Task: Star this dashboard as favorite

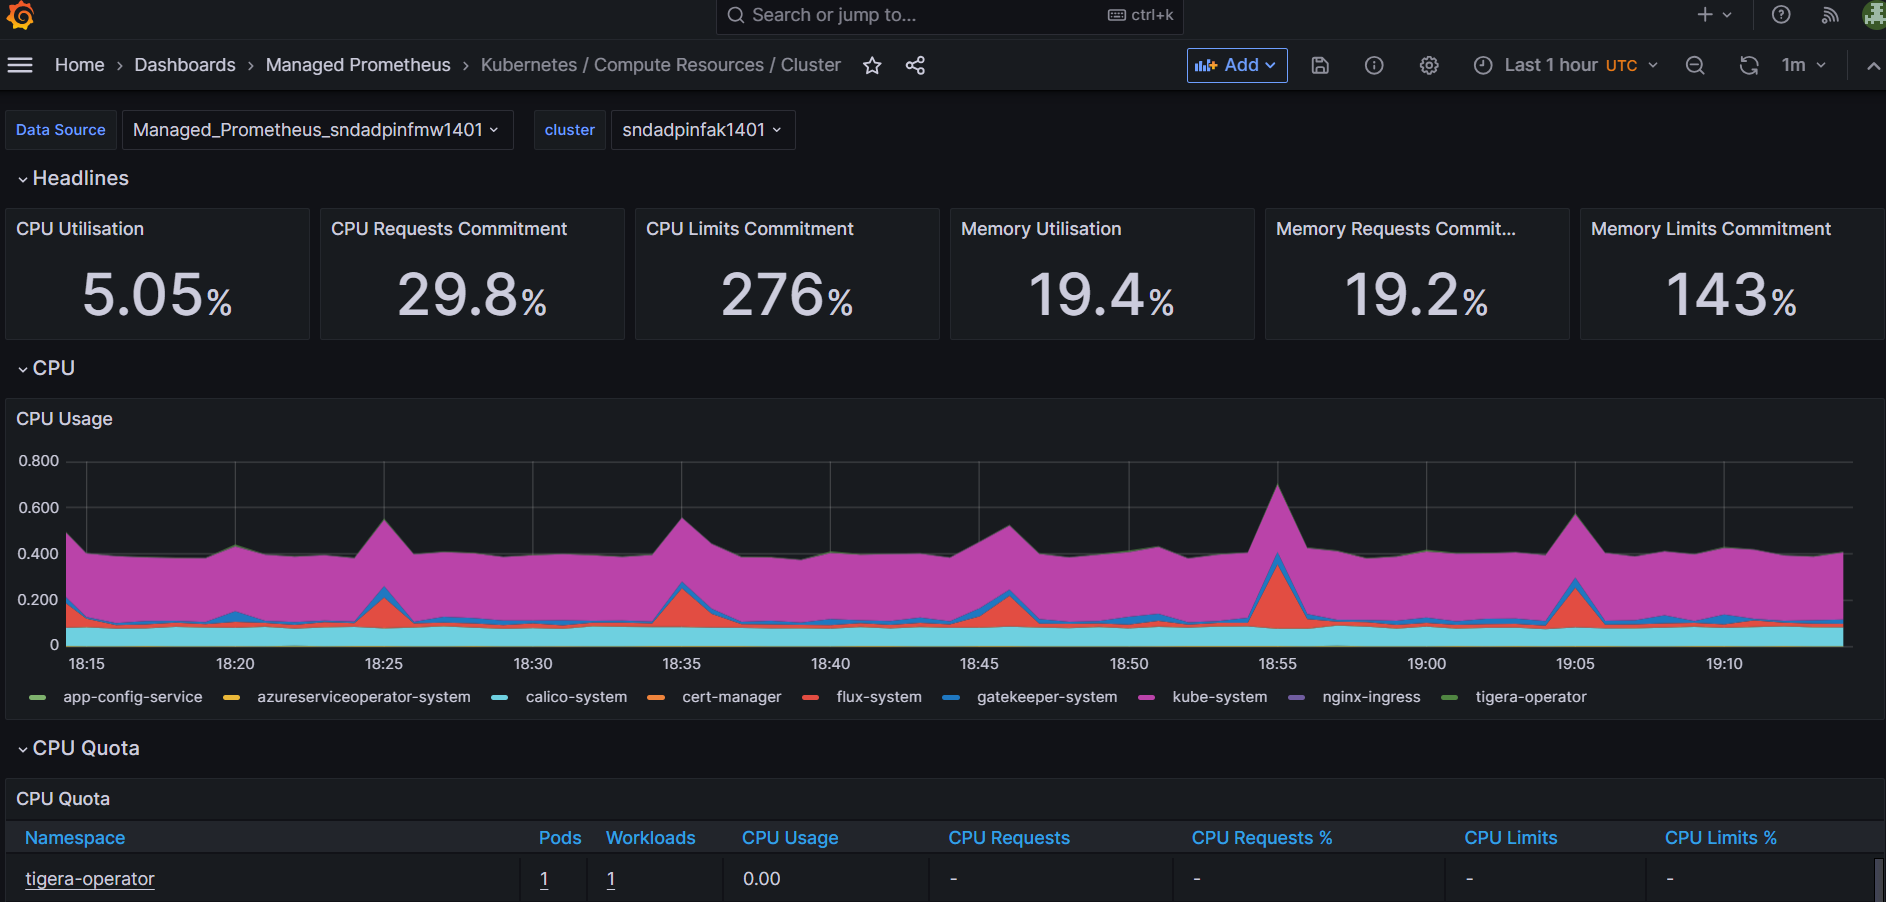Action: 872,65
